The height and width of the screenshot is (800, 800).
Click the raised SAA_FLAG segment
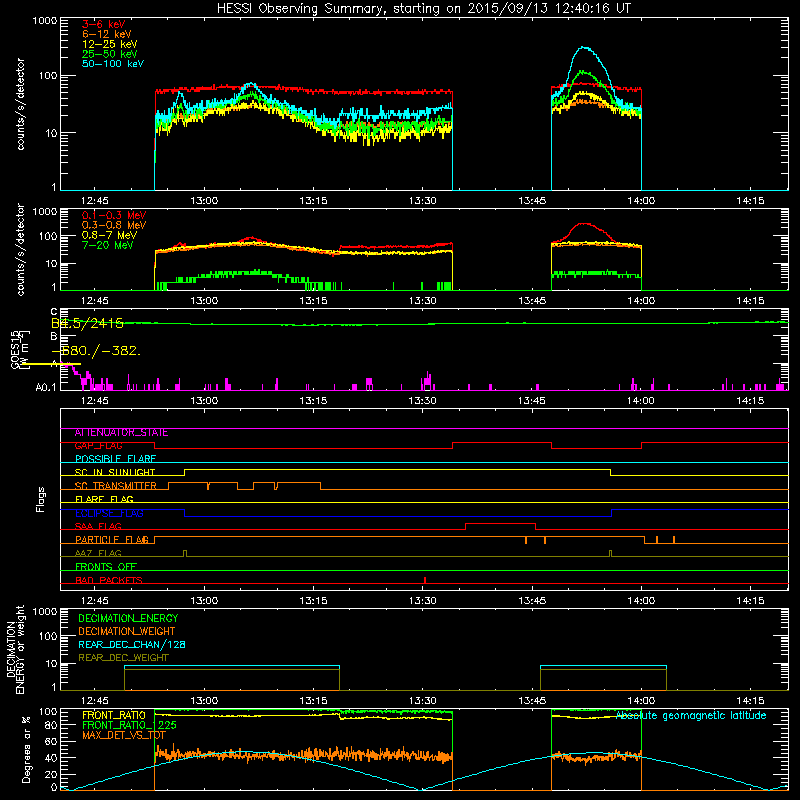501,524
